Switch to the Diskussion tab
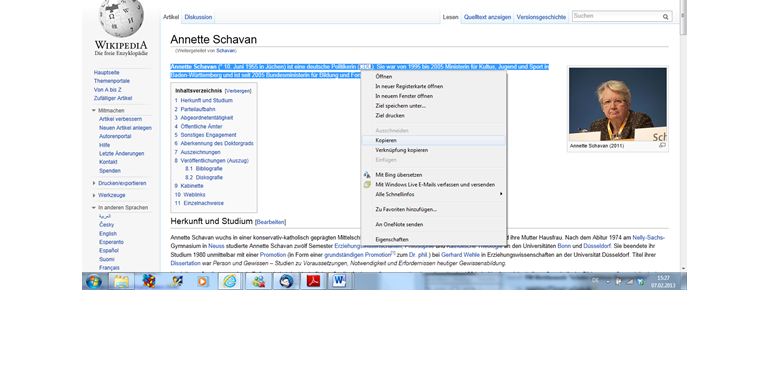This screenshot has width=768, height=387. pos(198,17)
